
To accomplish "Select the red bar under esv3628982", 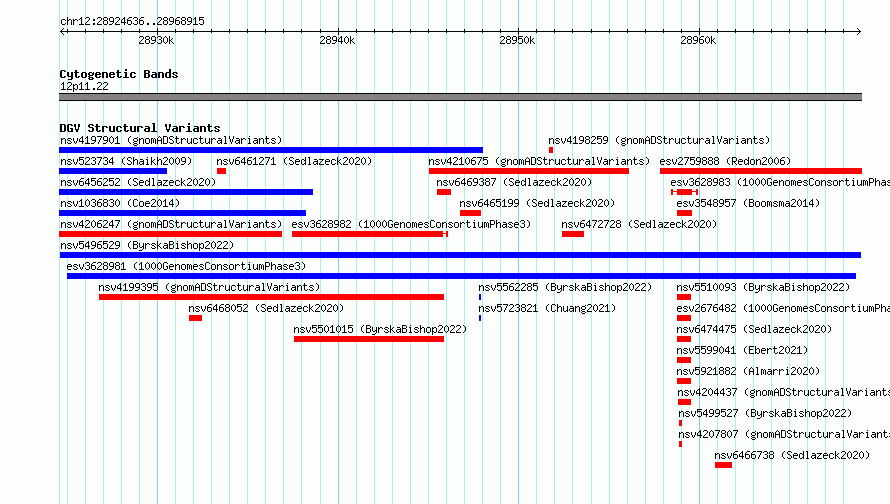I will pos(370,234).
